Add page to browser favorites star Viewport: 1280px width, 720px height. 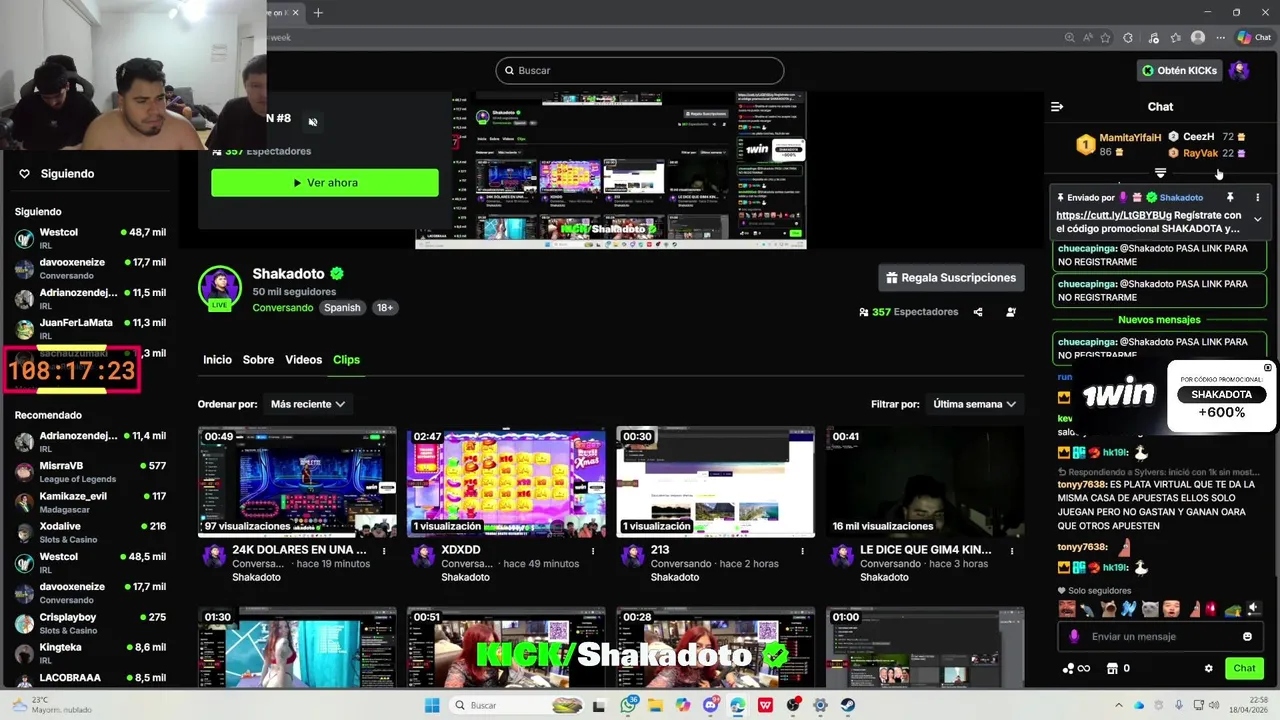1105,38
